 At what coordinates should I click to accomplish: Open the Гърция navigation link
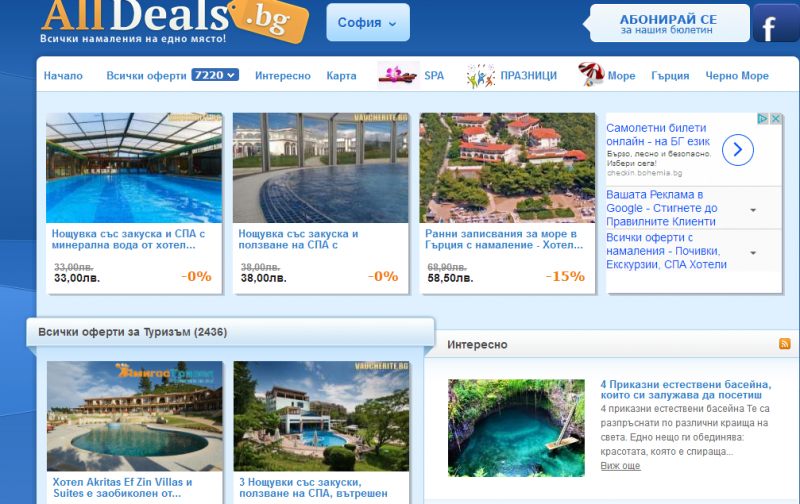[x=670, y=75]
